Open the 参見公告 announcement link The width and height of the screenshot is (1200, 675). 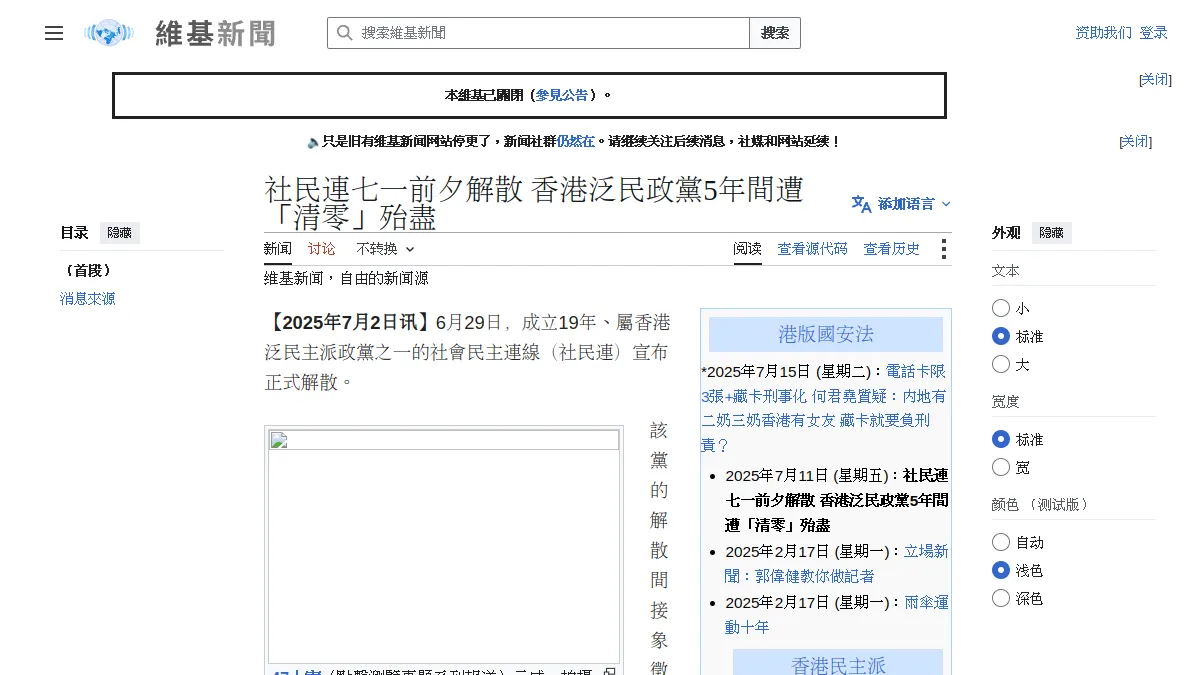(562, 95)
